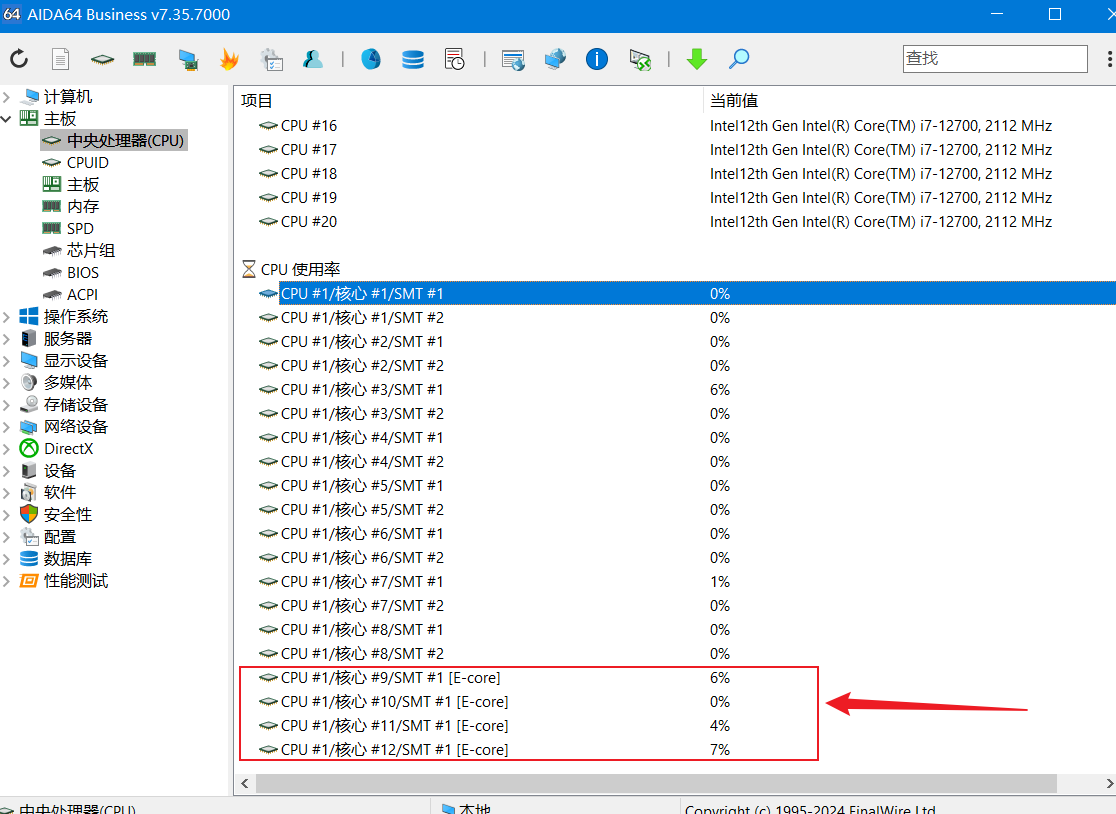Viewport: 1116px width, 814px height.
Task: Click the audit checklist toolbar icon
Action: tap(271, 59)
